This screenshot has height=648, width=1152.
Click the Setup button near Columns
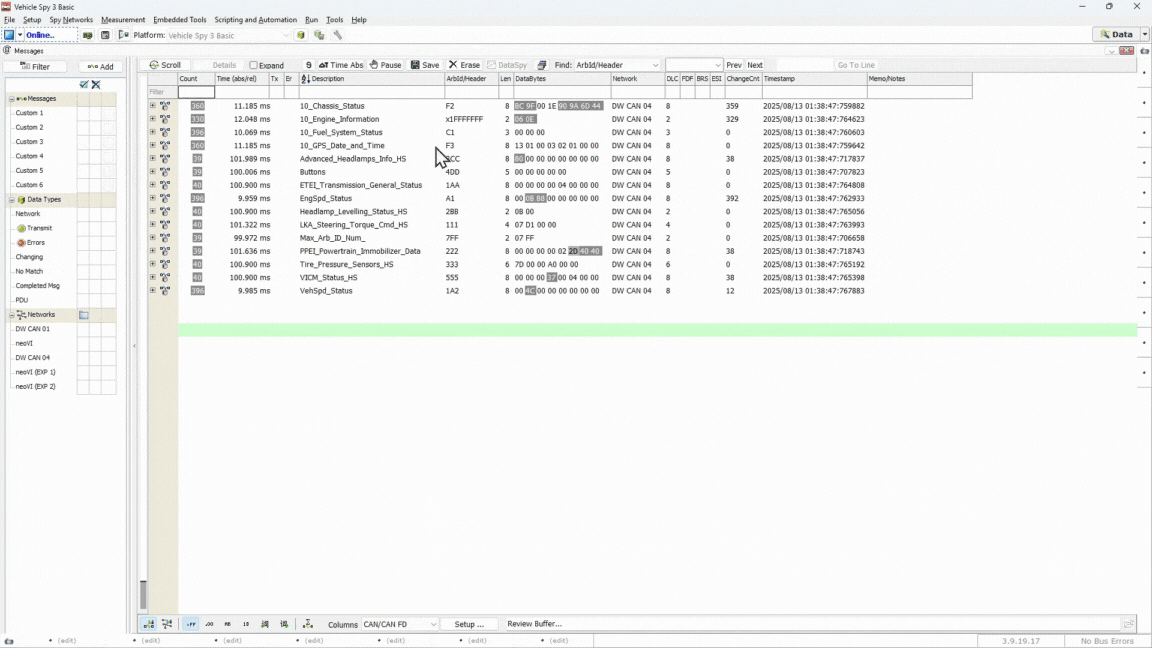pos(469,624)
